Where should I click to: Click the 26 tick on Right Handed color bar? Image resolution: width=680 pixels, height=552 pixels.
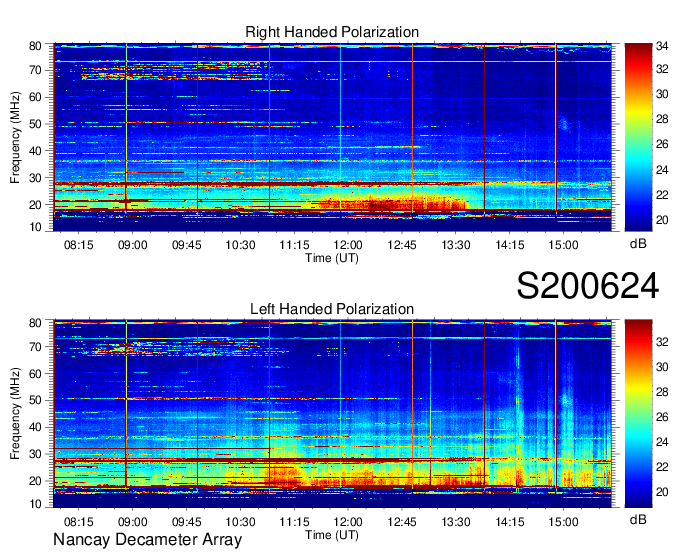coord(662,144)
